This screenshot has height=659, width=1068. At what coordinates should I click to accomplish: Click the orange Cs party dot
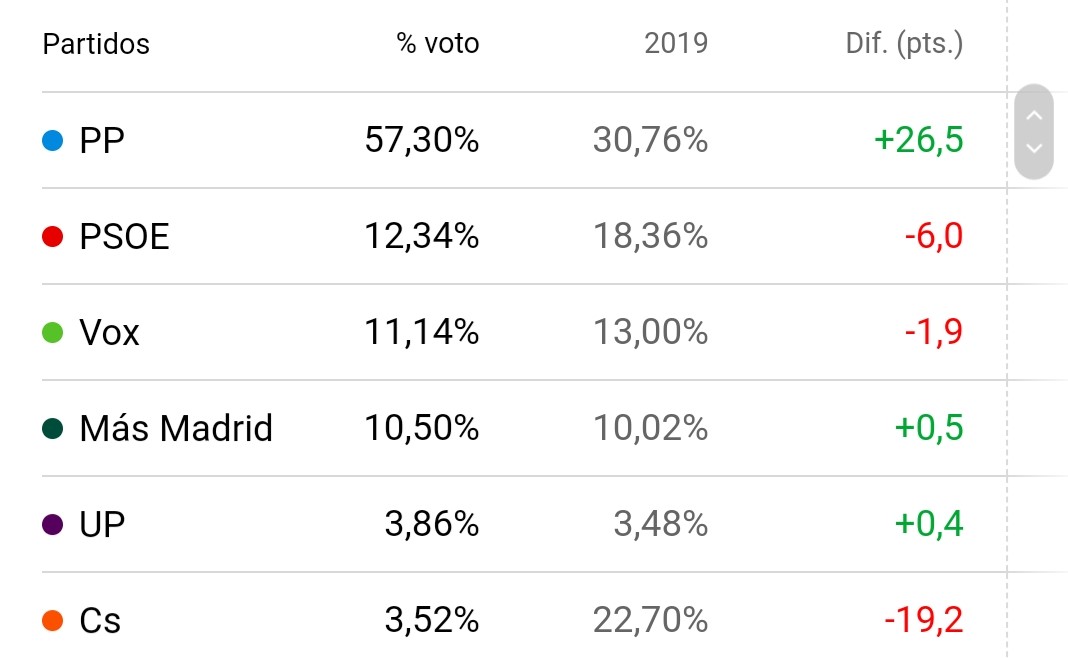point(53,621)
